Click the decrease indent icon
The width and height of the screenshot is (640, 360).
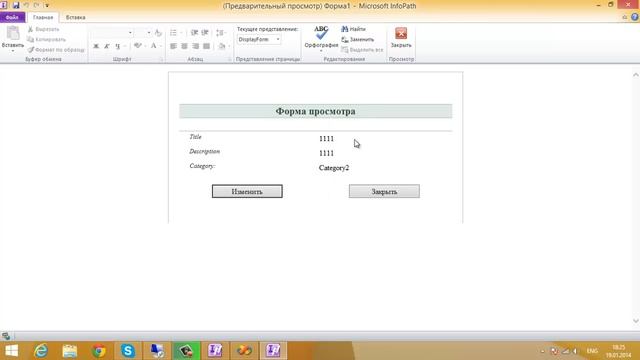194,33
